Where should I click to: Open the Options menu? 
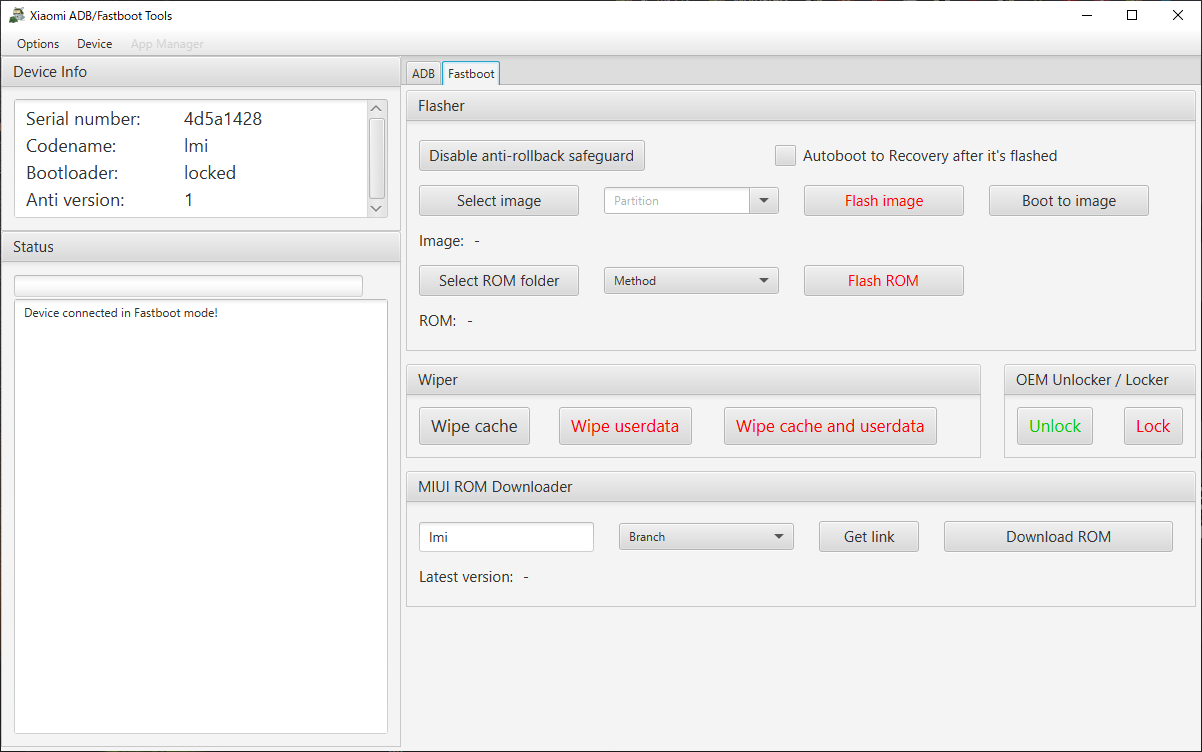(x=38, y=44)
